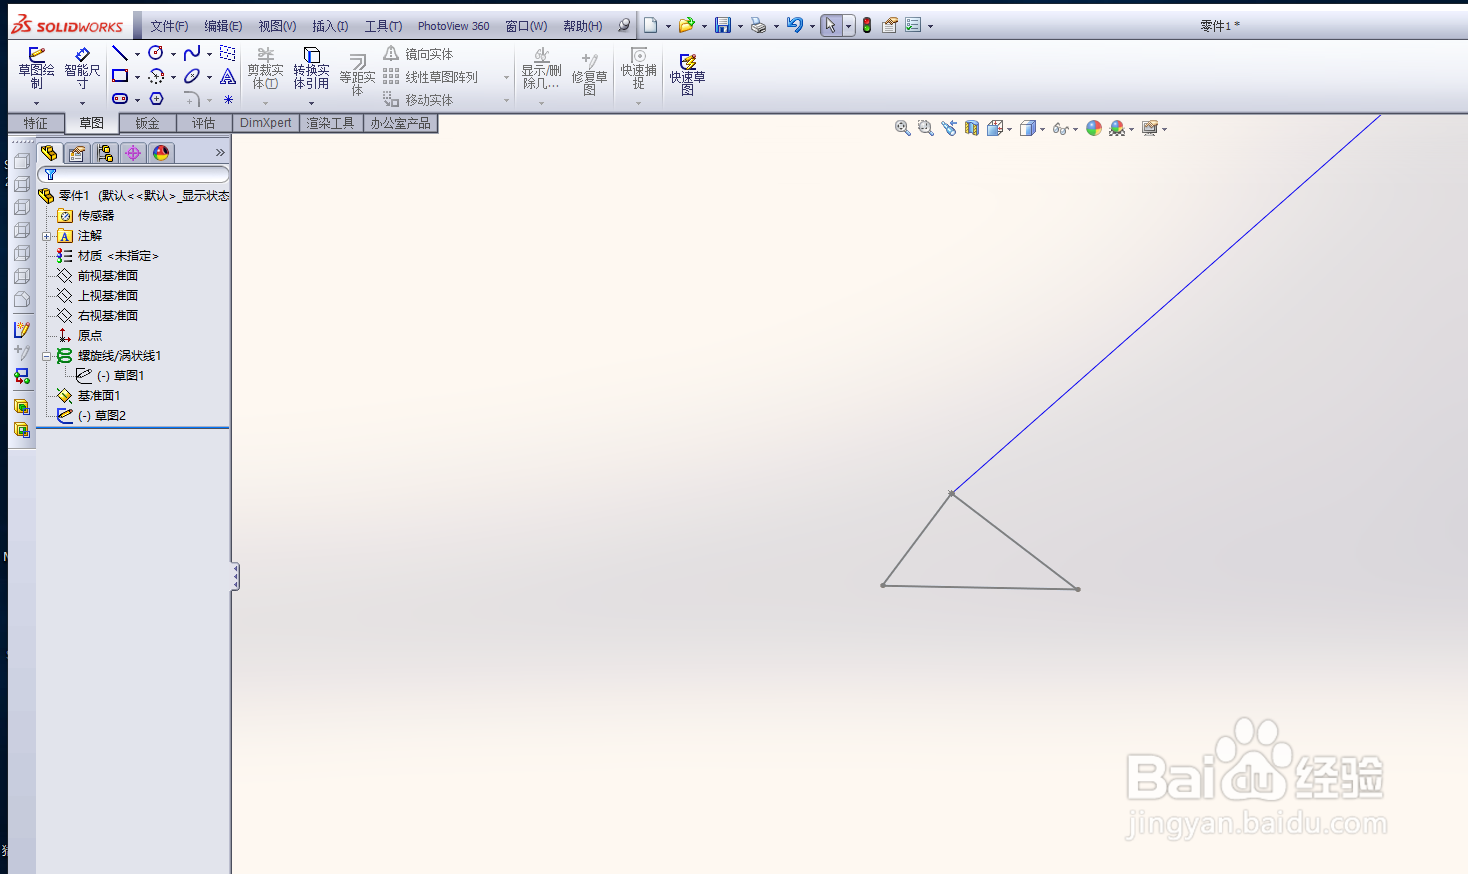Click the Rebuild traffic light icon
This screenshot has height=874, width=1468.
pos(867,25)
